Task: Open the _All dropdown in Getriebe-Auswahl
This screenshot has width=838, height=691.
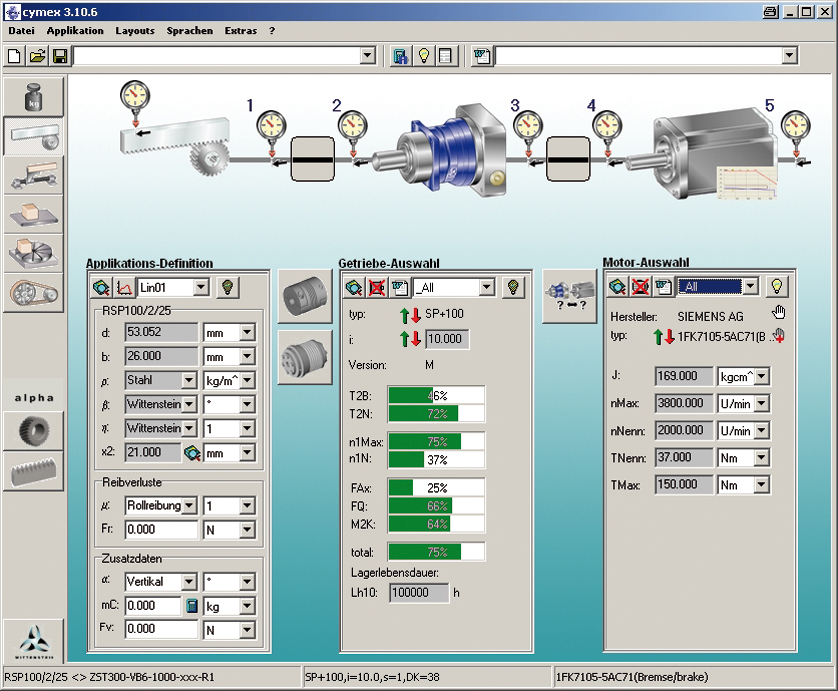Action: tap(486, 288)
